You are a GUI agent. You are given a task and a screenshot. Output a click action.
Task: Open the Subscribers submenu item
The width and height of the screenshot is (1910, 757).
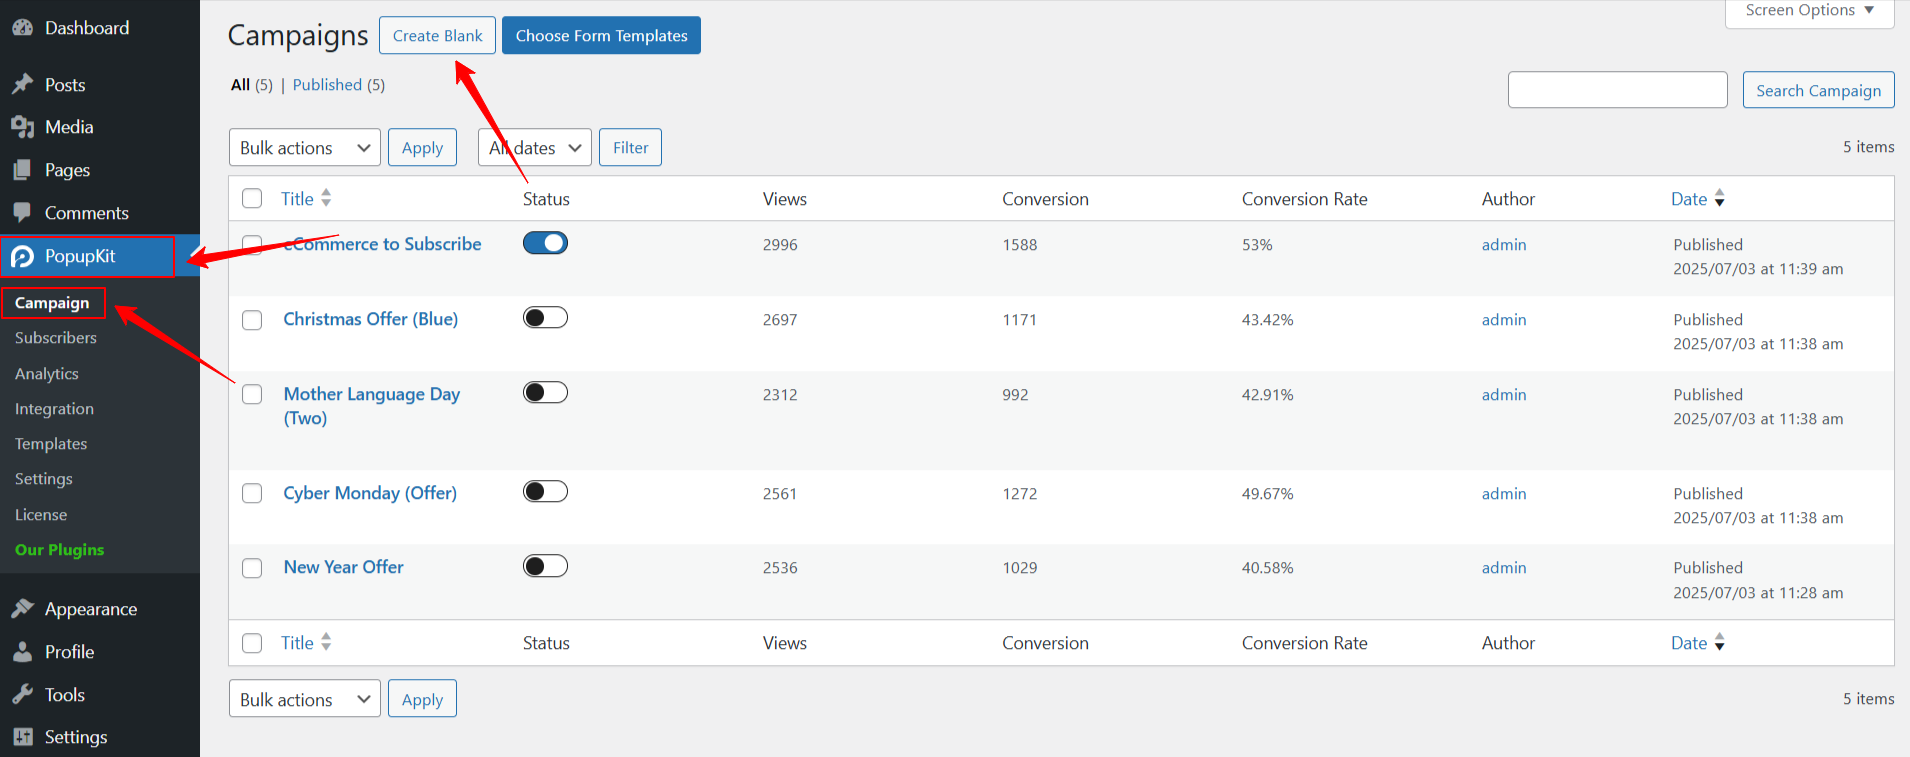tap(56, 338)
